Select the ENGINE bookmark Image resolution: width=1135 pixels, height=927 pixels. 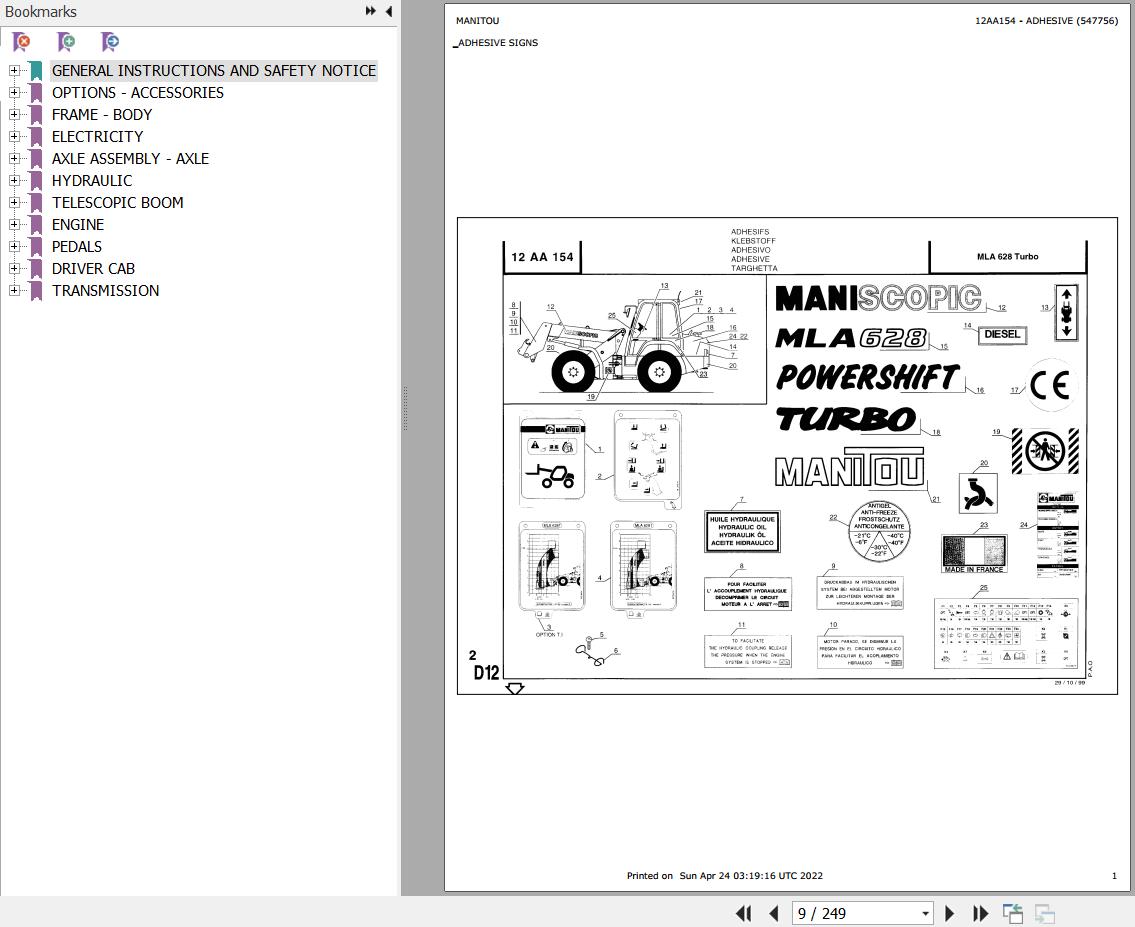click(77, 224)
